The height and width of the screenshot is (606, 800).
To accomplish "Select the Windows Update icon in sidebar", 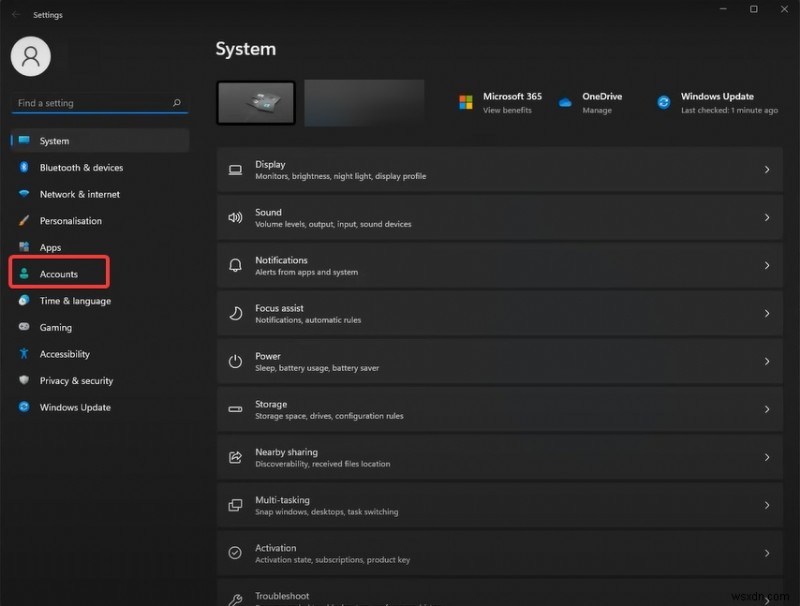I will click(24, 407).
